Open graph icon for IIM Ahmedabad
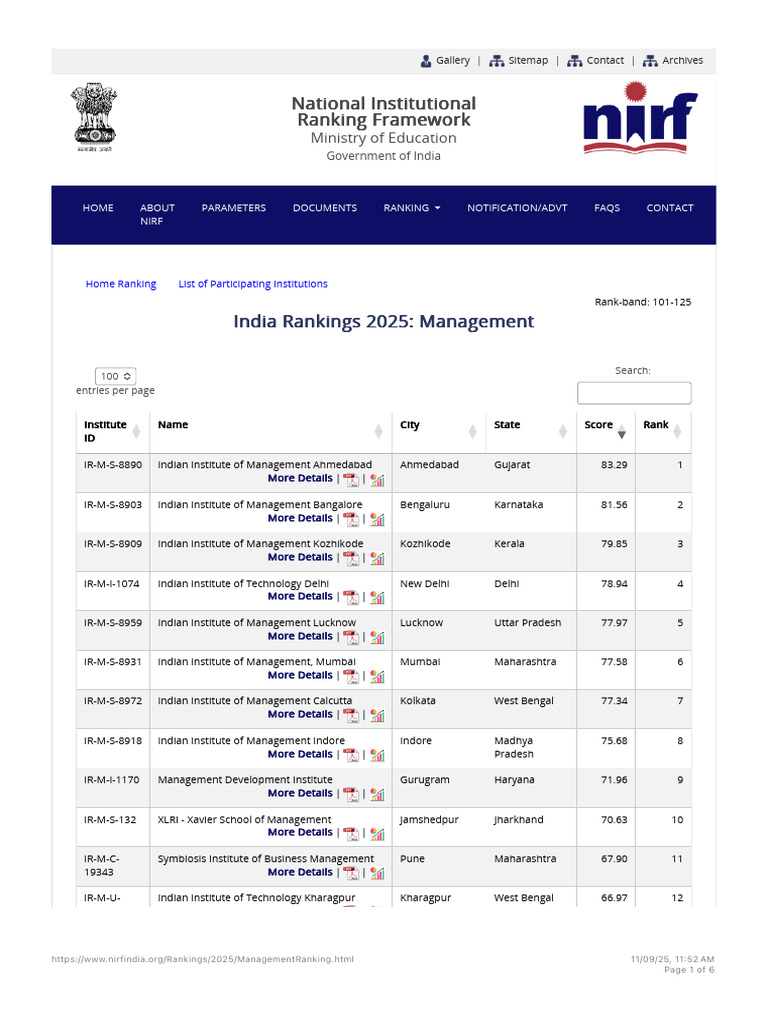The width and height of the screenshot is (768, 1024). 377,480
